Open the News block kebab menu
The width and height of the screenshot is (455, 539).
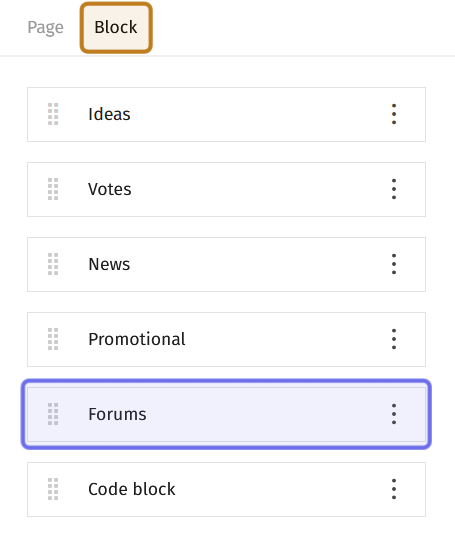(394, 264)
